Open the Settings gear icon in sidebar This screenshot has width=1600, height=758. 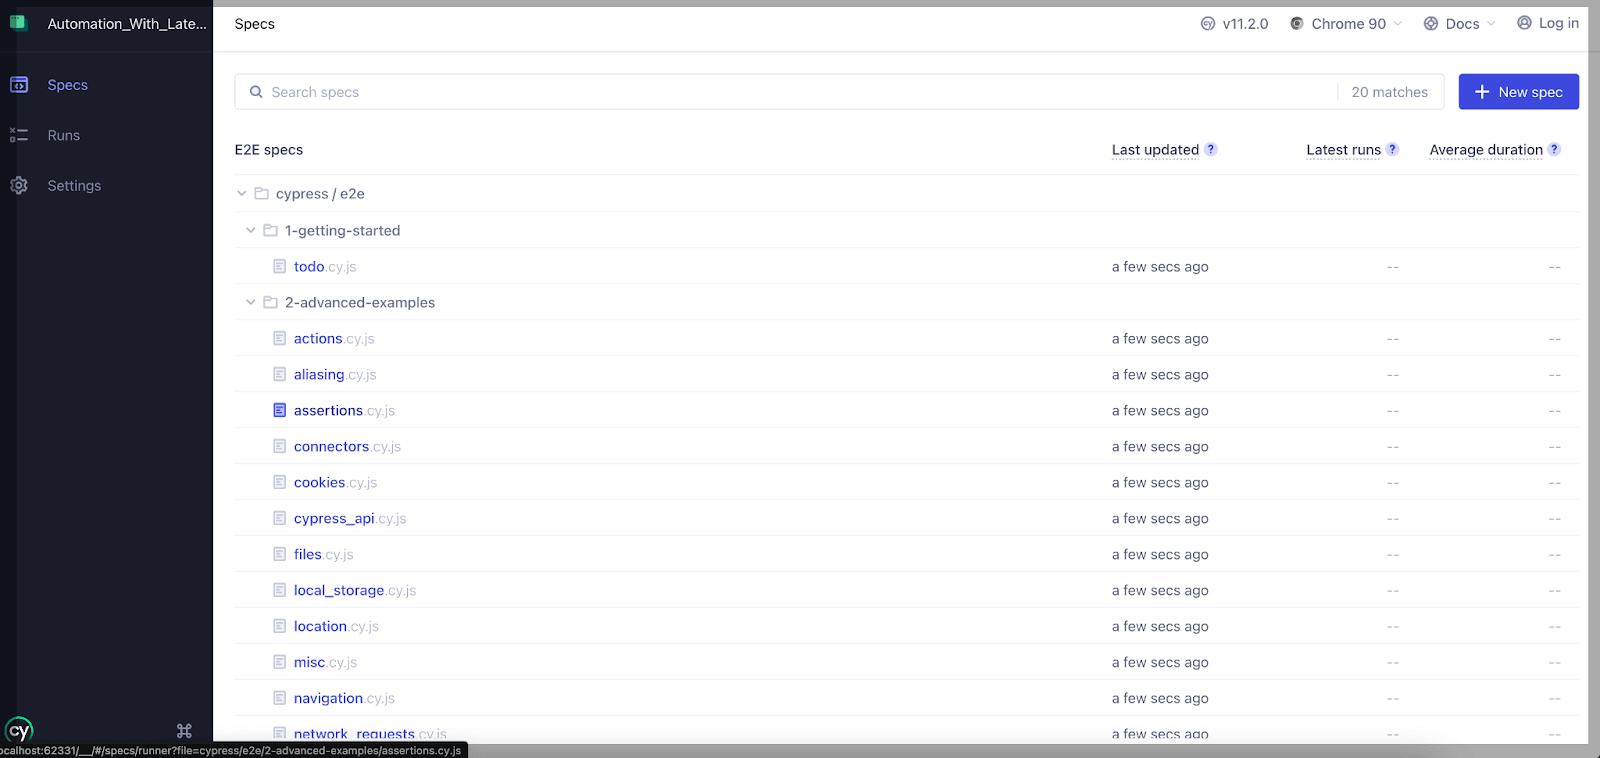(19, 185)
